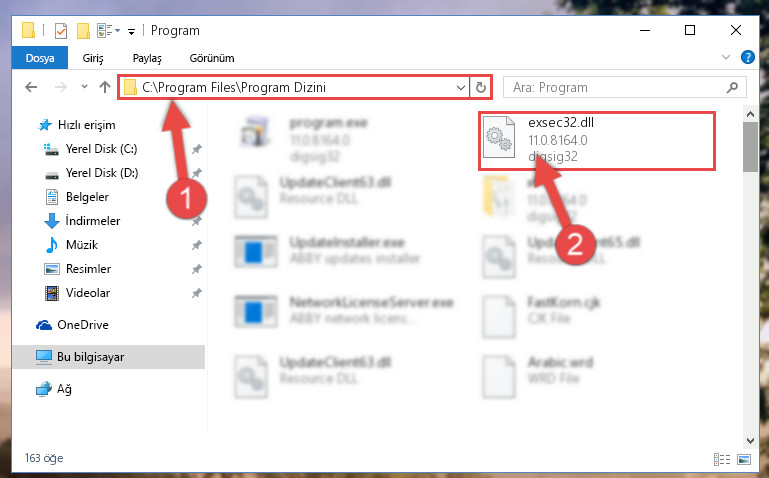Click the Back navigation arrow
769x478 pixels.
[x=31, y=87]
